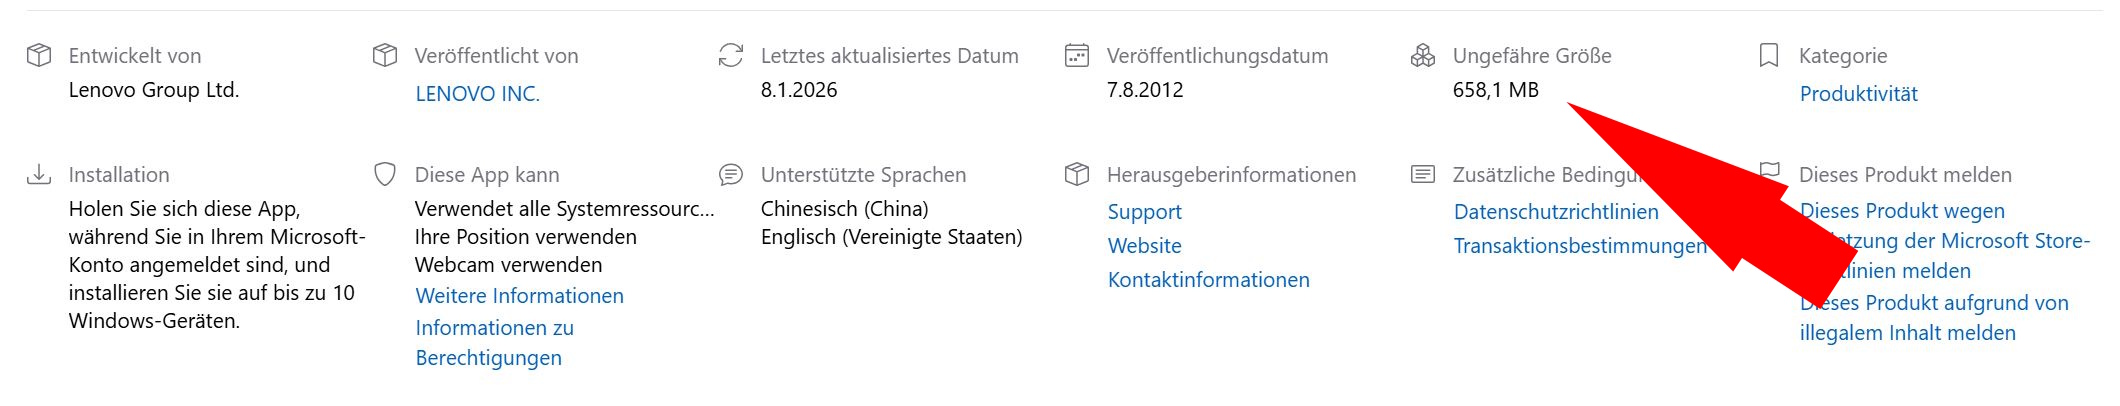
Task: Click the bookmark icon beside Kategorie
Action: pyautogui.click(x=1768, y=55)
